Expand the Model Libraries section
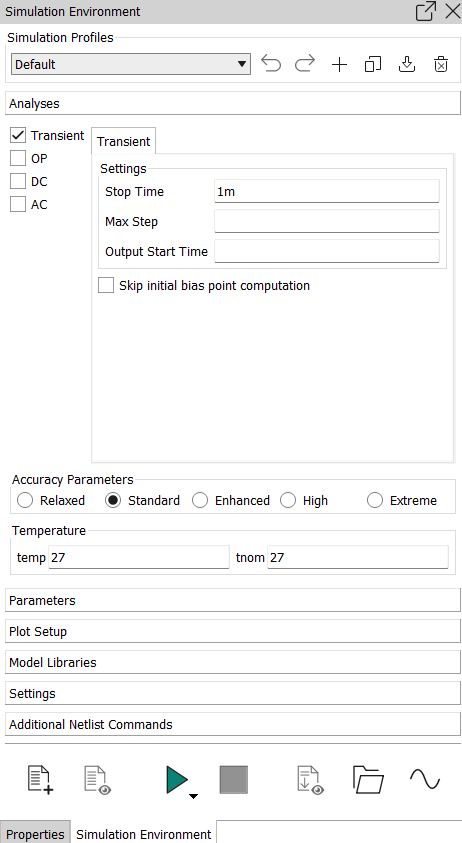The image size is (462, 843). (x=233, y=662)
